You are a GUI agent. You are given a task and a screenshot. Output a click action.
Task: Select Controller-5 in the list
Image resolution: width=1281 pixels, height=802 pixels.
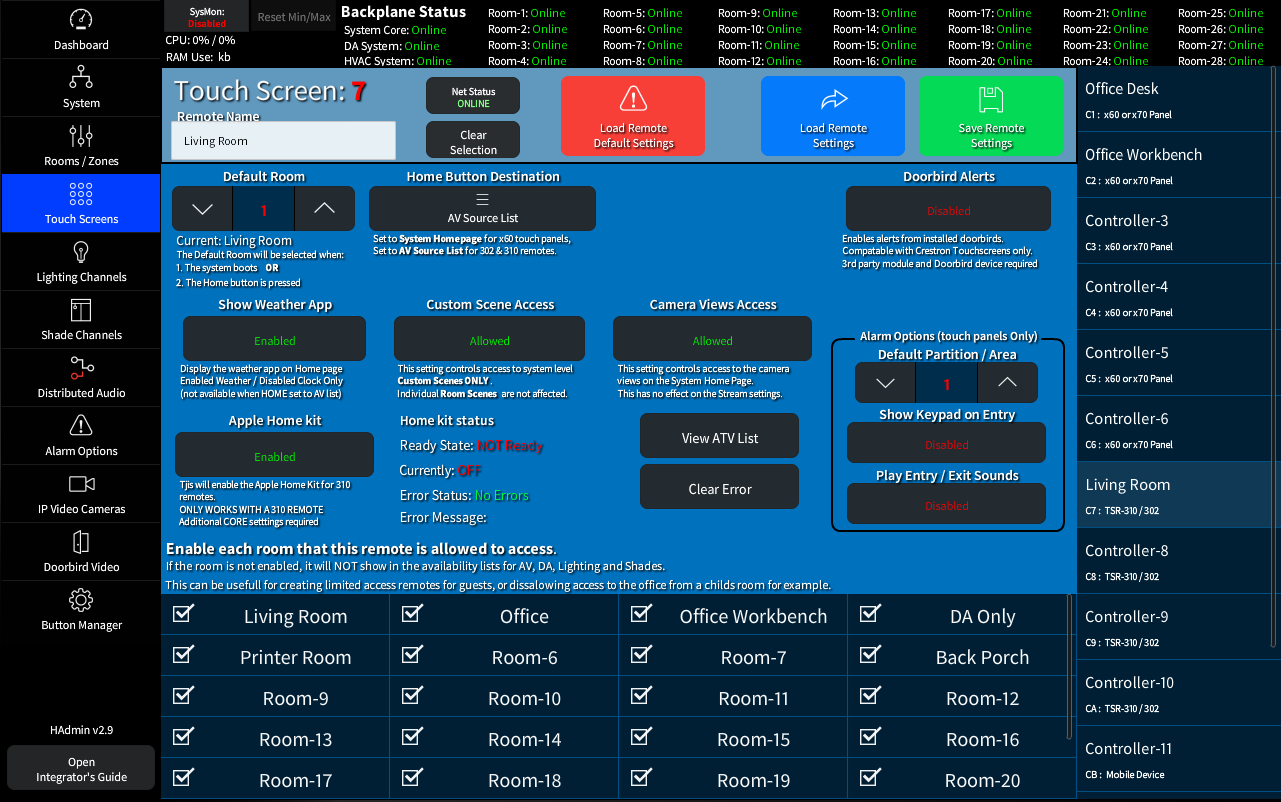[1173, 363]
